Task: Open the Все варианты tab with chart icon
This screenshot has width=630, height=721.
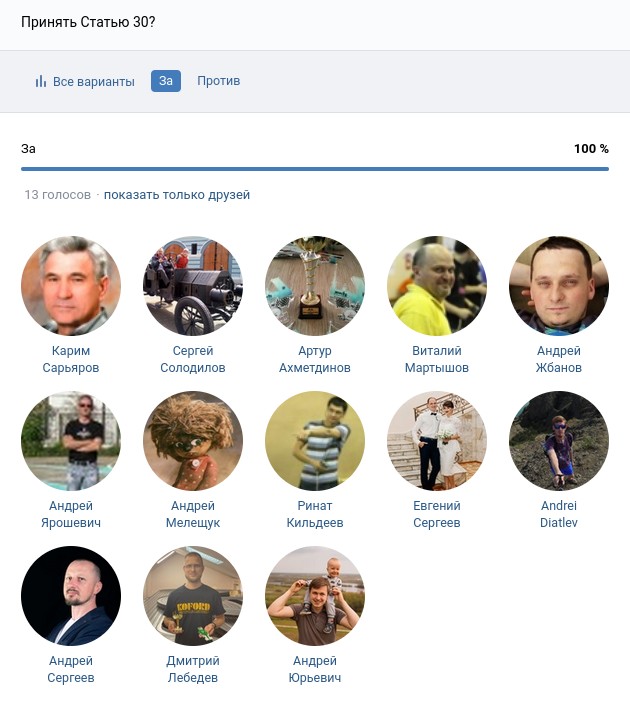Action: [85, 81]
